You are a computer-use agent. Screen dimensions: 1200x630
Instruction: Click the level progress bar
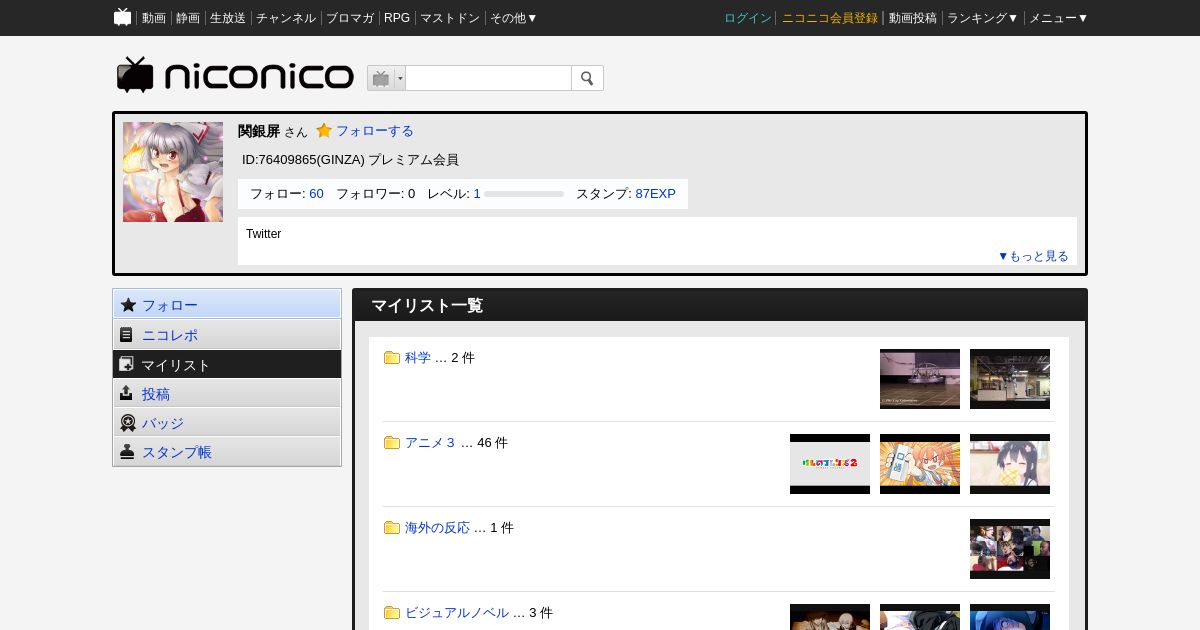point(524,194)
